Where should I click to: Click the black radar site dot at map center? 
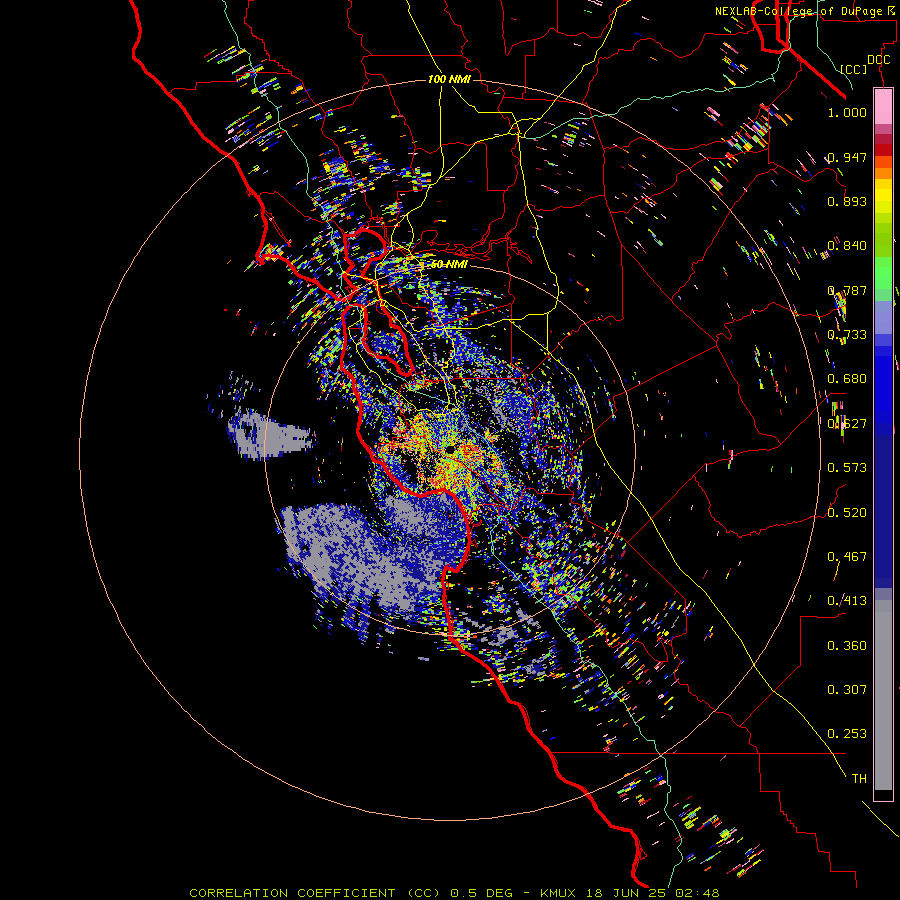[451, 448]
